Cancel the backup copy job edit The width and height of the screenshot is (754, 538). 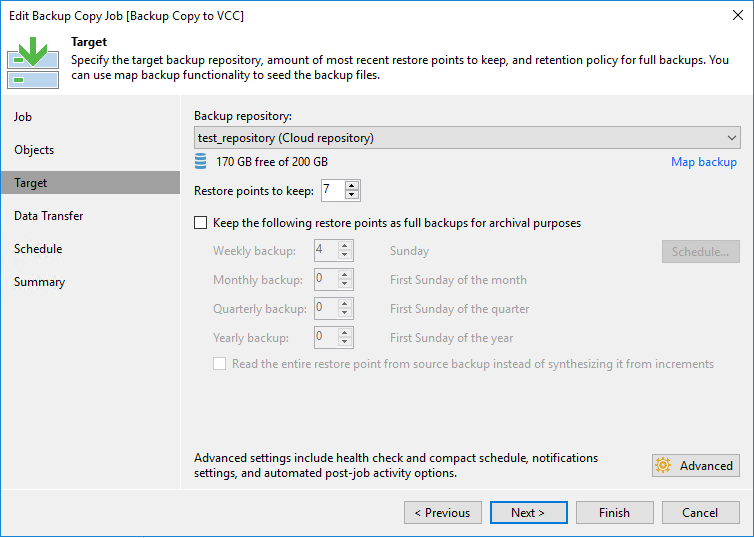(701, 513)
